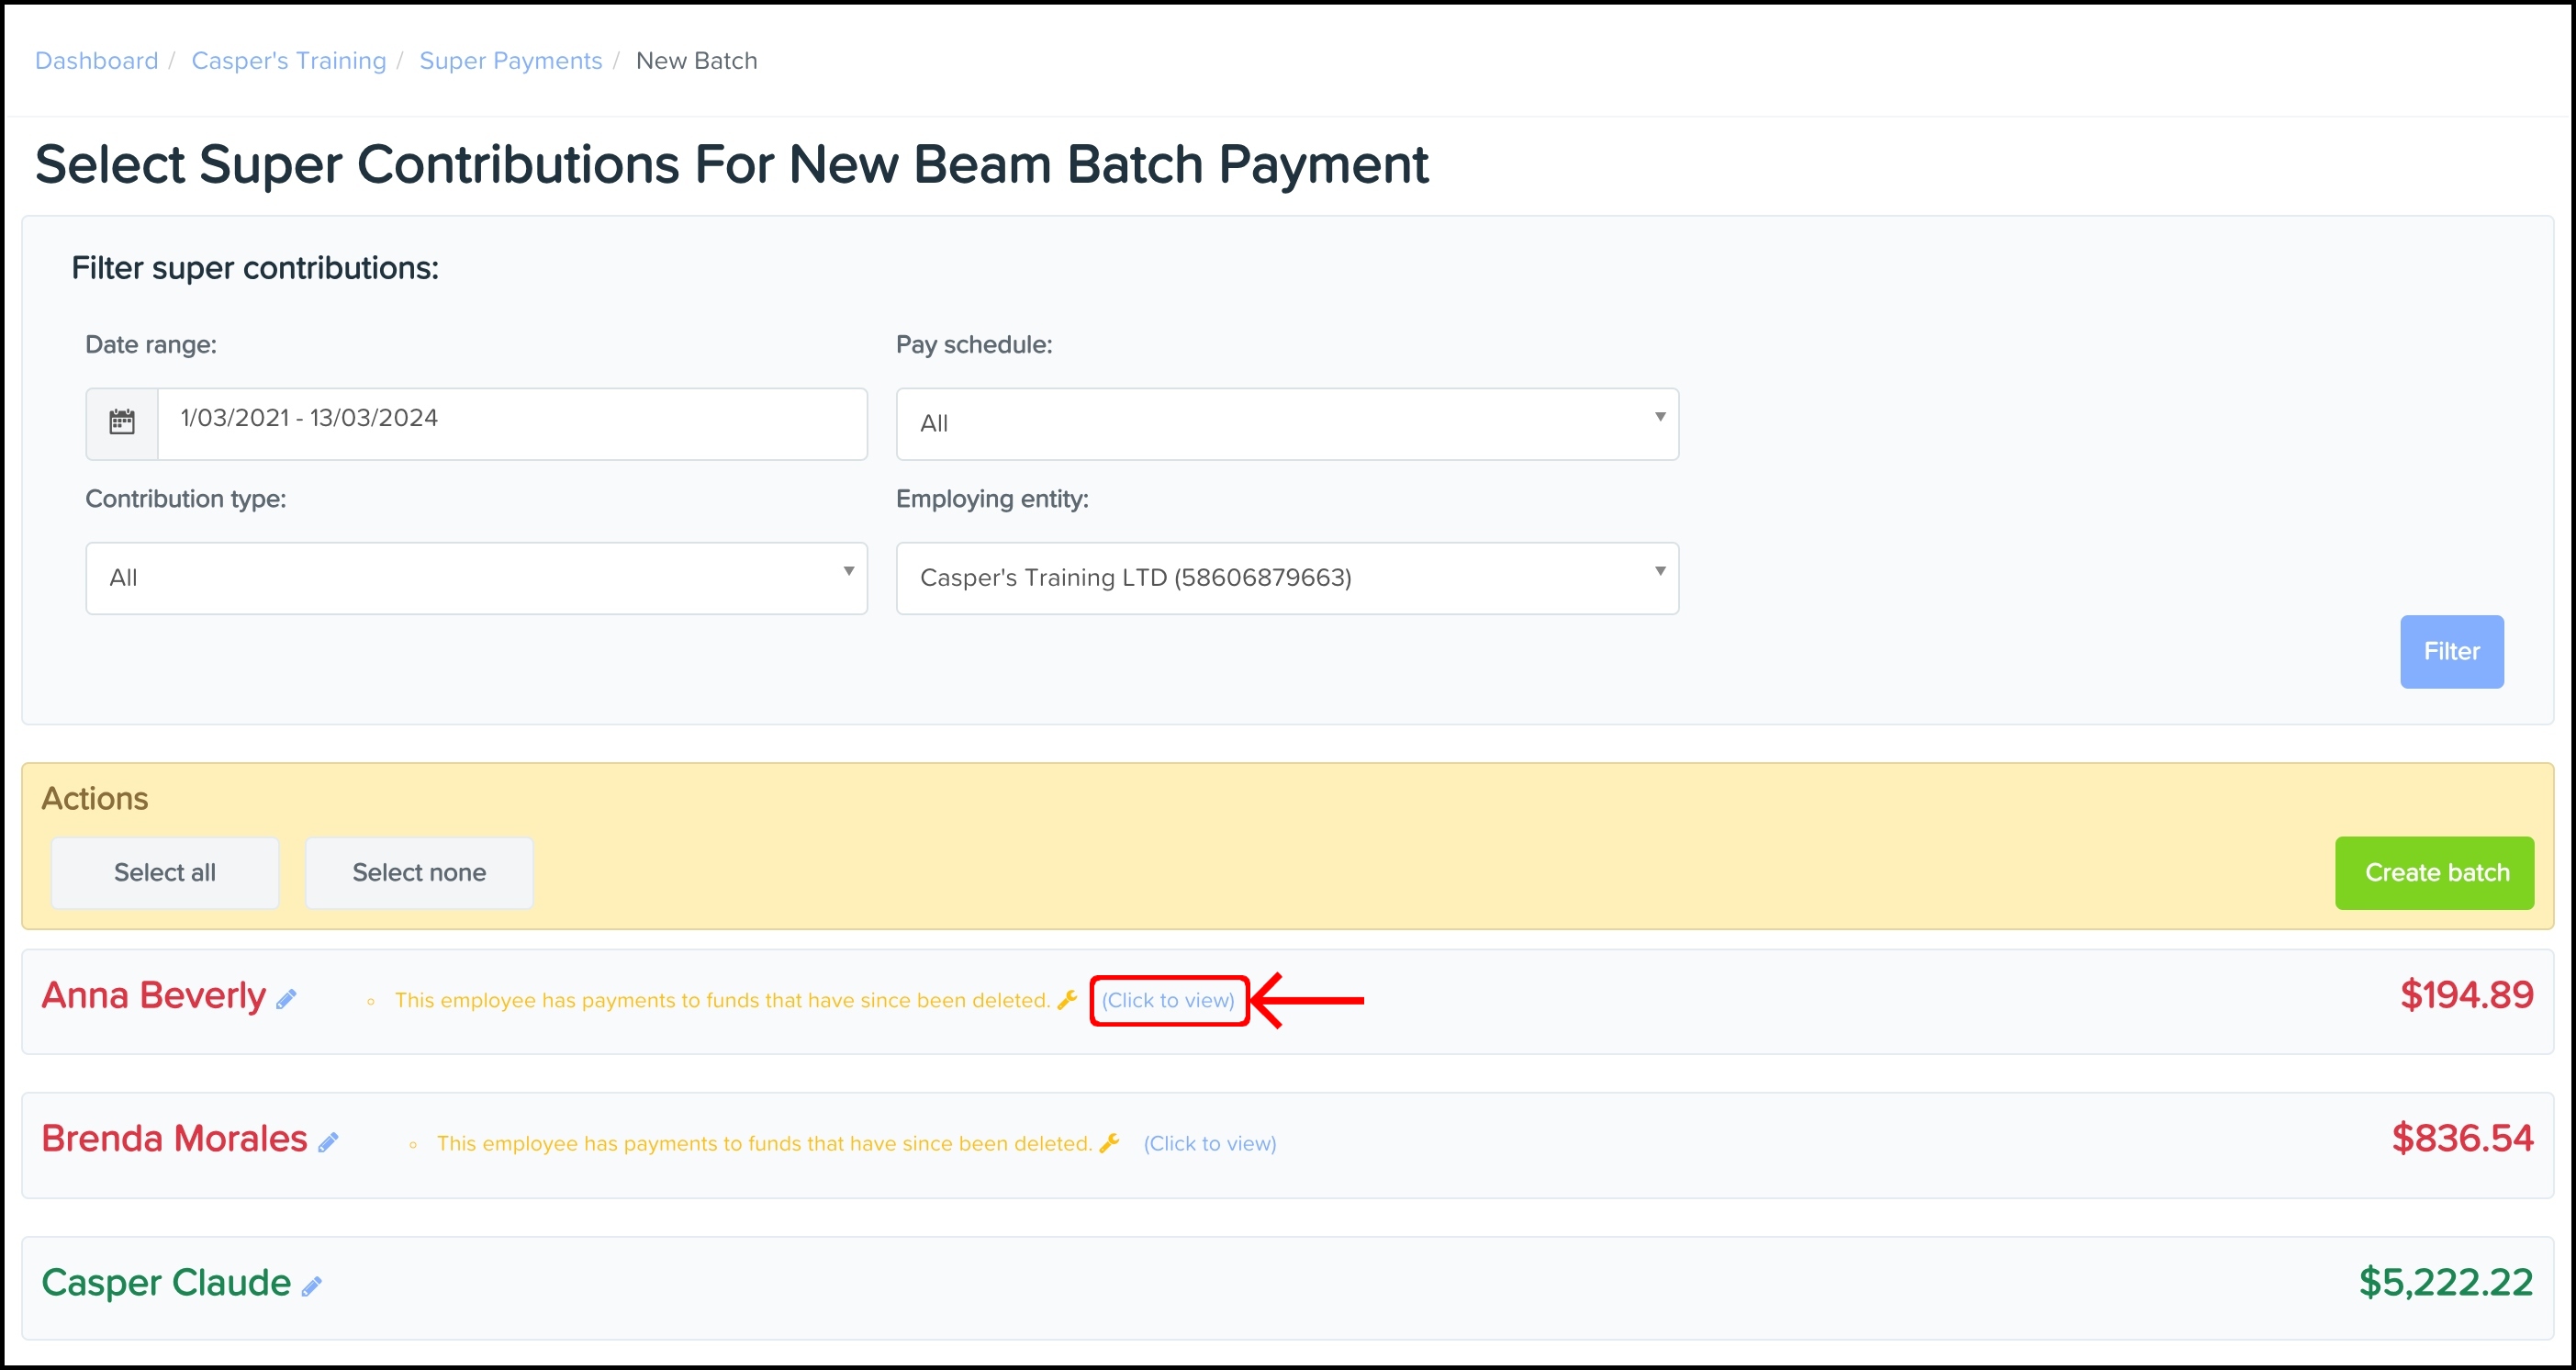Click the calendar icon beside date range
Viewport: 2576px width, 1370px height.
click(122, 423)
